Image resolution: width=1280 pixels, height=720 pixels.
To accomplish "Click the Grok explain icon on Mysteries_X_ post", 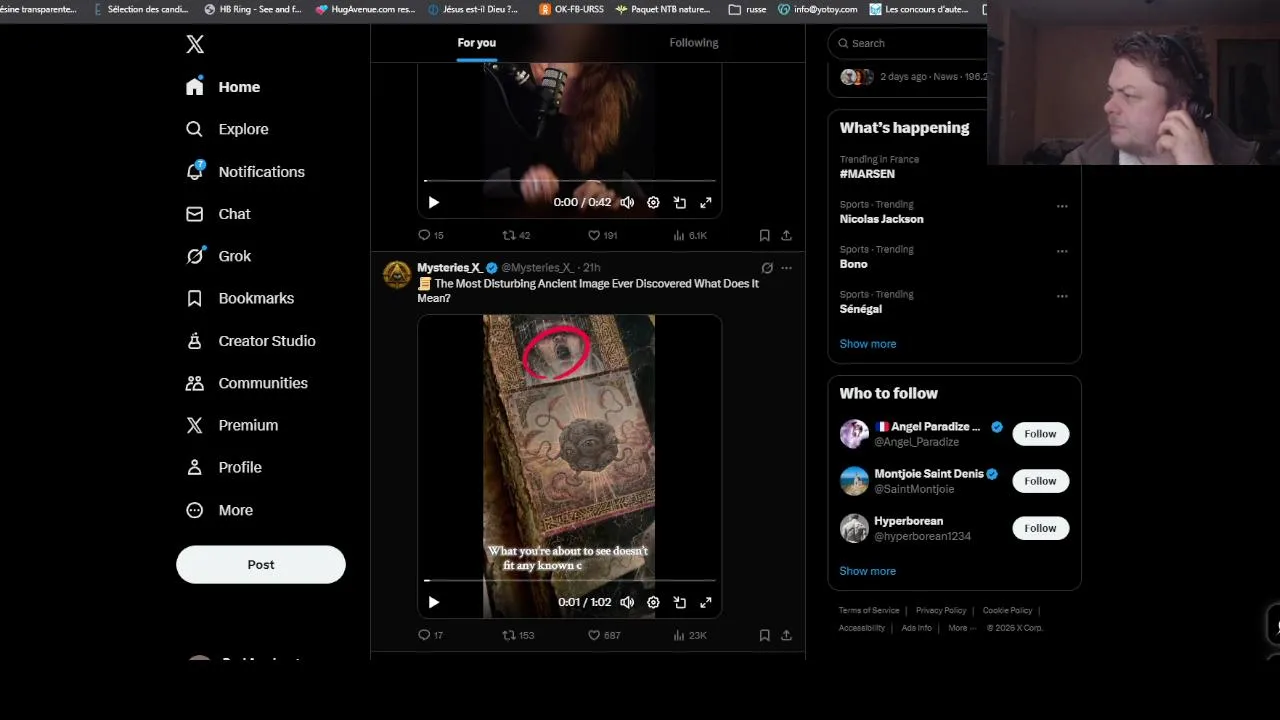I will coord(767,268).
